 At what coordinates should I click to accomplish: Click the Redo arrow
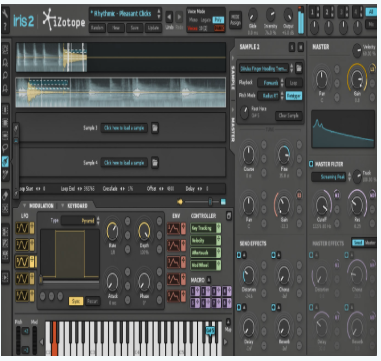click(179, 16)
